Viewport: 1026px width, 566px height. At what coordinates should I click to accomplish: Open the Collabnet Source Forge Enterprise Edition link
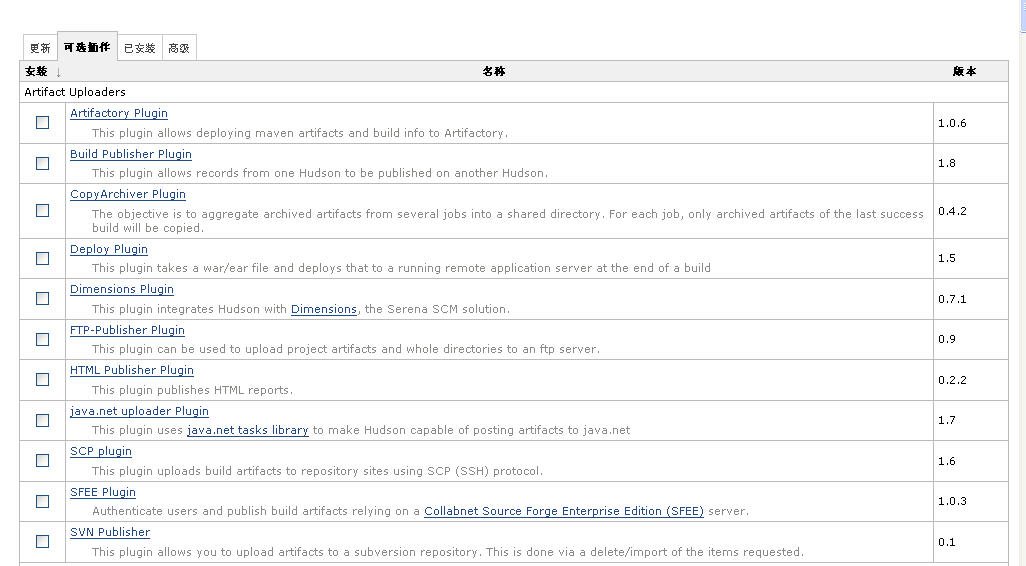click(x=564, y=511)
